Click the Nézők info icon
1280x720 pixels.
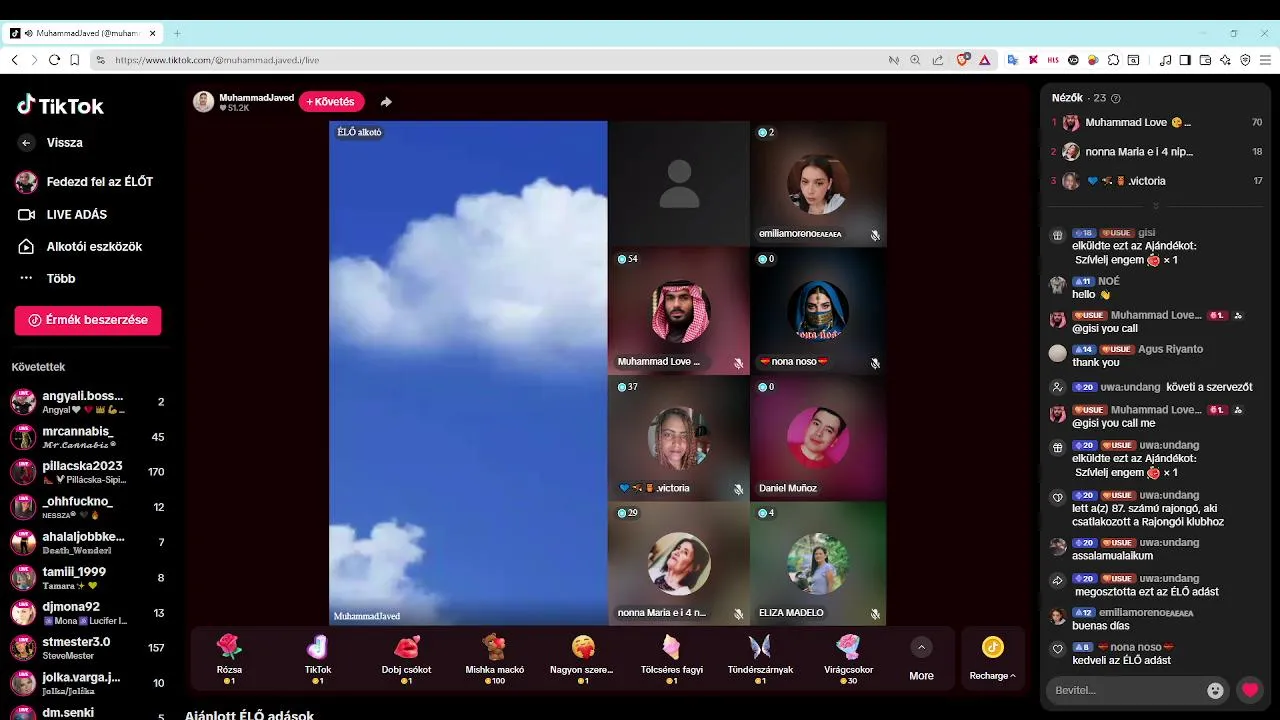[1116, 98]
